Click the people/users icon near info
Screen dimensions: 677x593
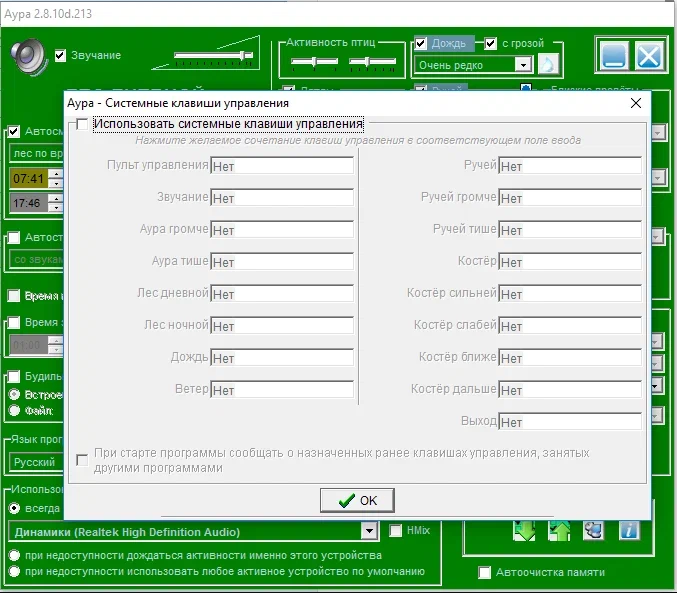coord(594,530)
